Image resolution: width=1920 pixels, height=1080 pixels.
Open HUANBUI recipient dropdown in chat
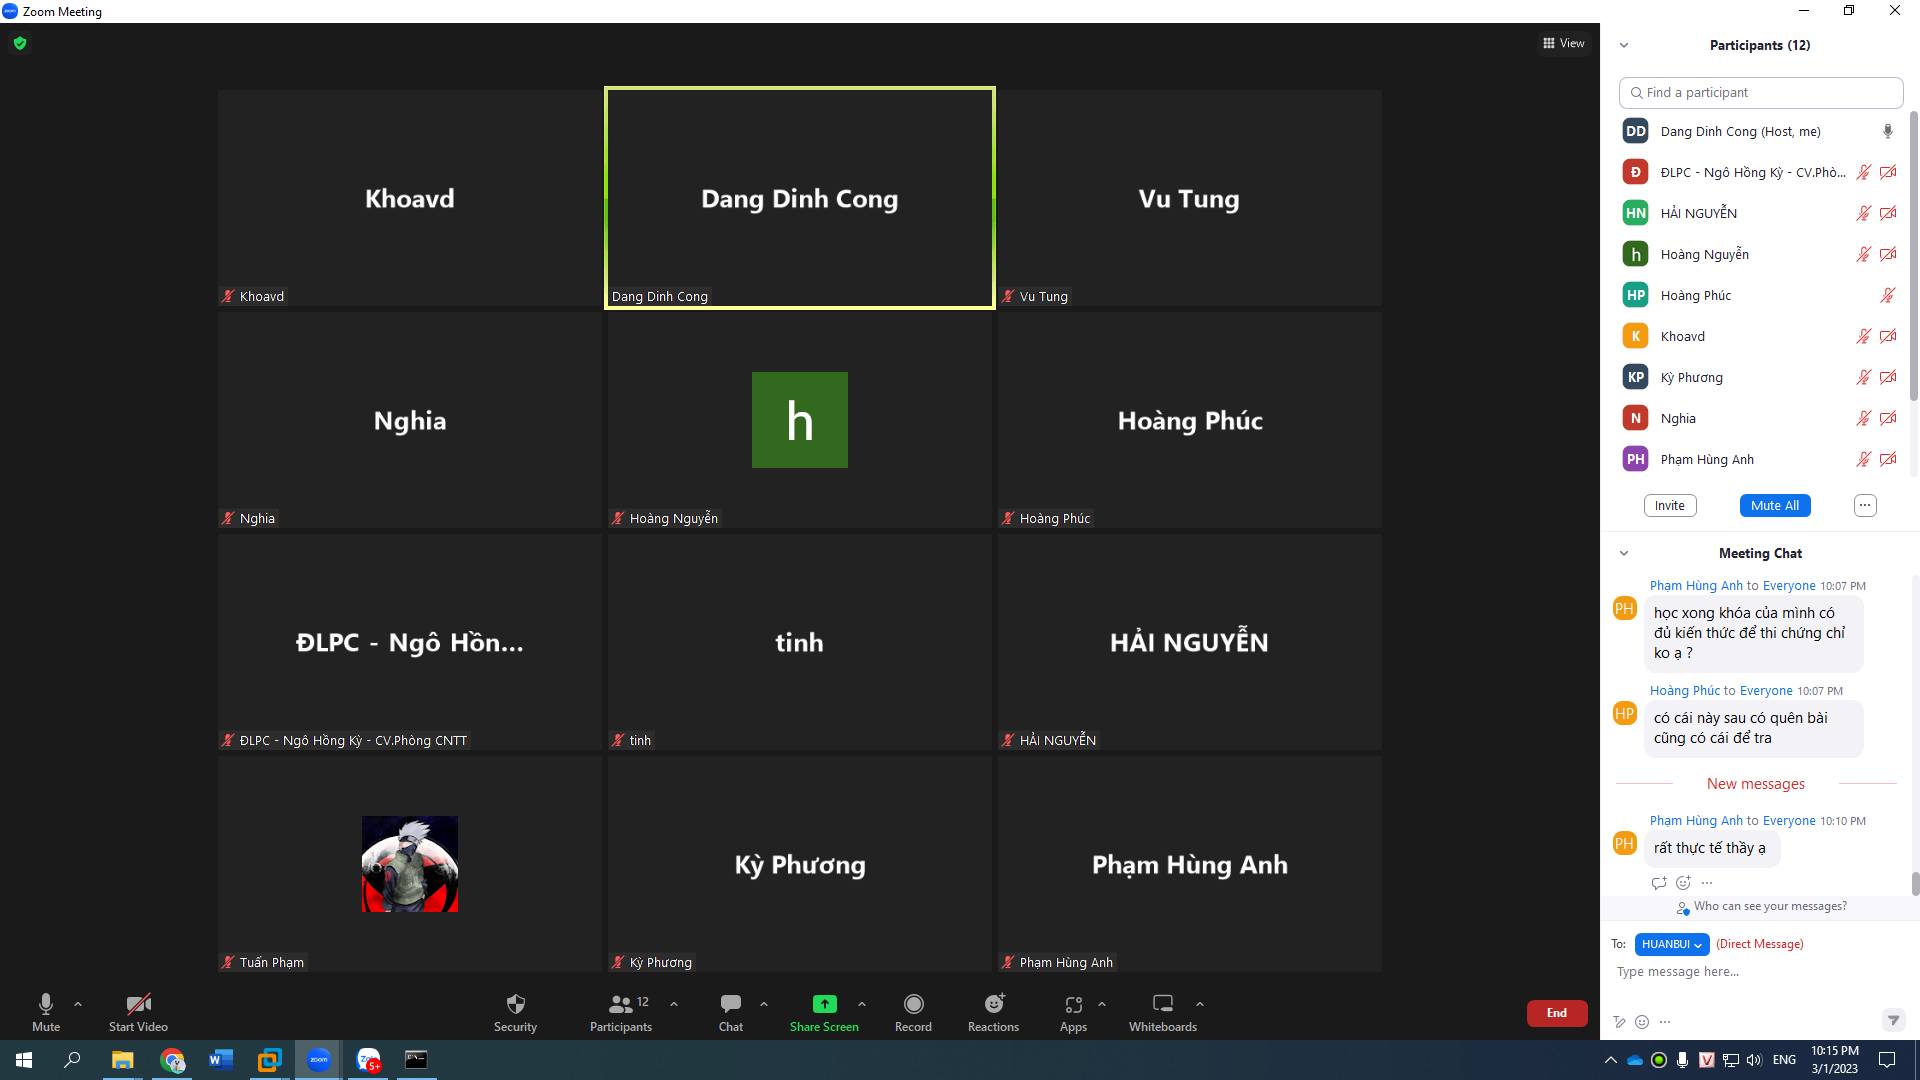pos(1672,944)
